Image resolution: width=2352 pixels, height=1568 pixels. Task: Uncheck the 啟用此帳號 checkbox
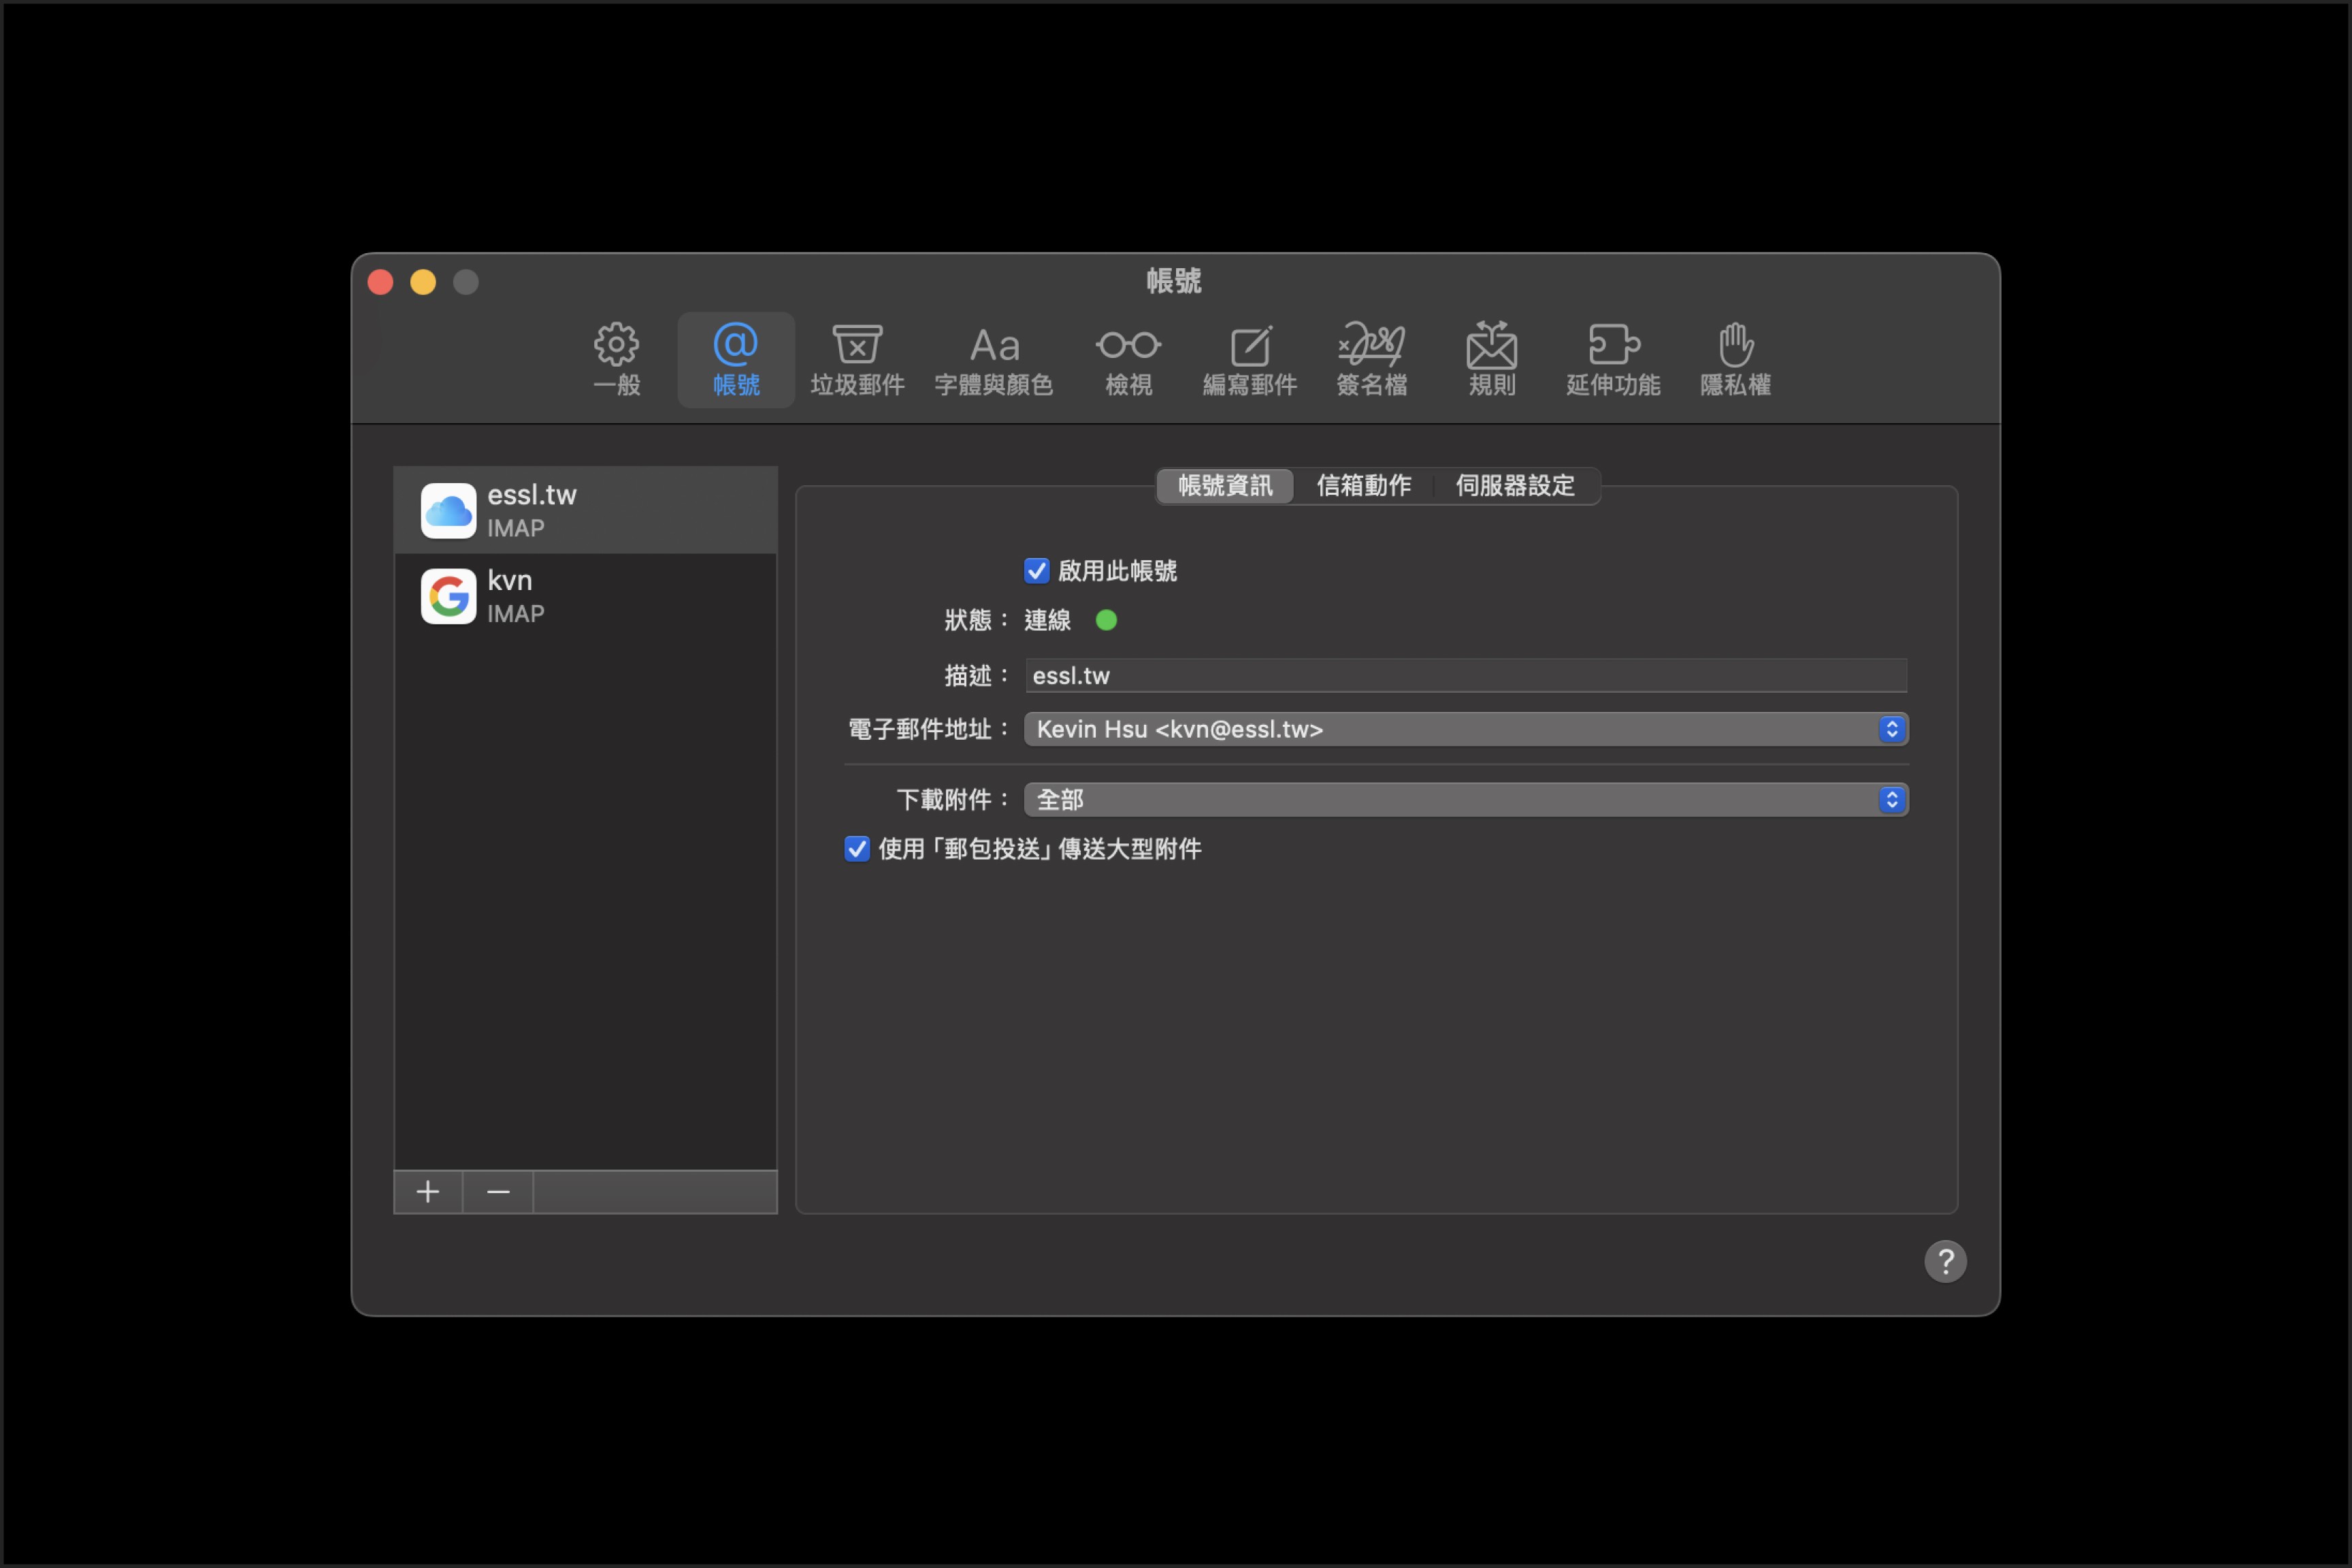(1037, 571)
